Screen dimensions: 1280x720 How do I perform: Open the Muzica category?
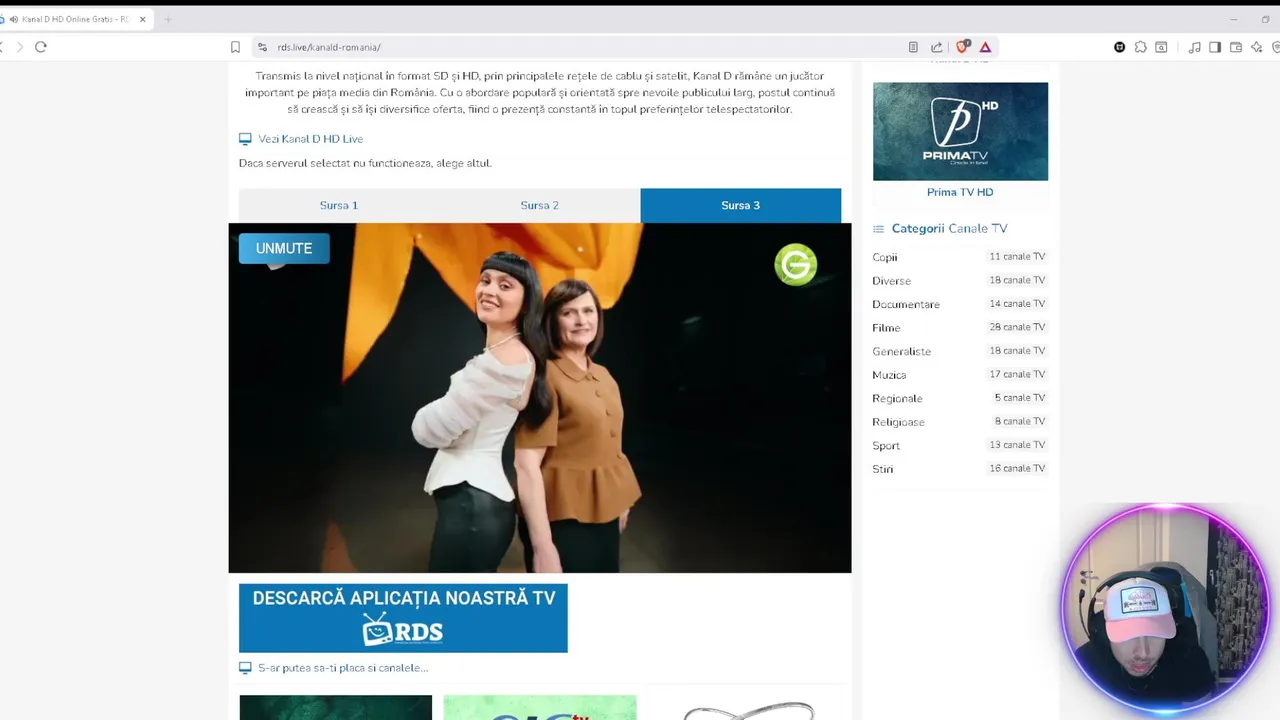(x=889, y=375)
